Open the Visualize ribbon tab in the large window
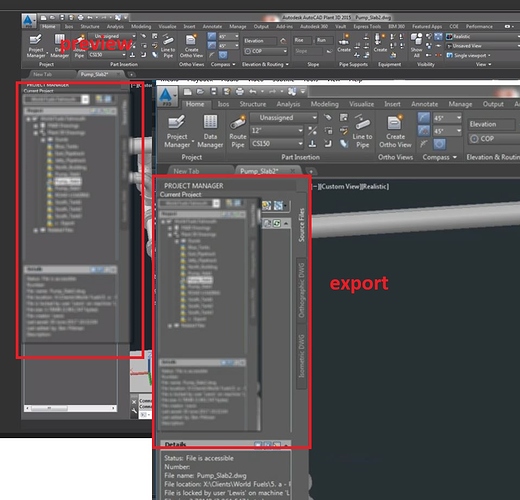Screen dimensions: 520x500 [361, 104]
